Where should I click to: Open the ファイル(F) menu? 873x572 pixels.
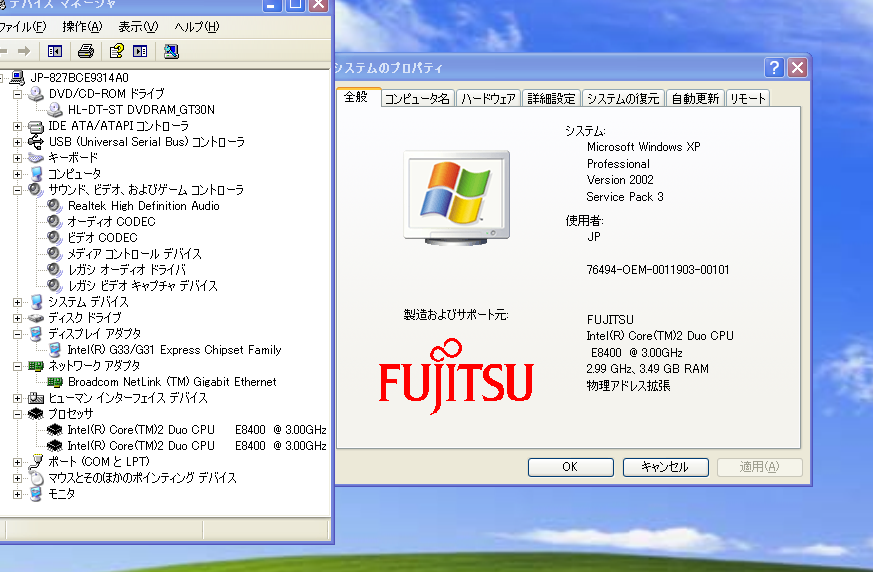pos(23,27)
